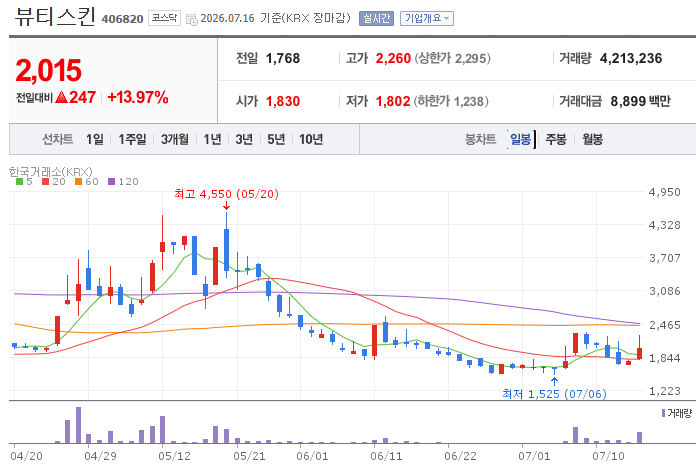696x473 pixels.
Task: Click the 한국거래소(KRX) chart label
Action: (51, 171)
